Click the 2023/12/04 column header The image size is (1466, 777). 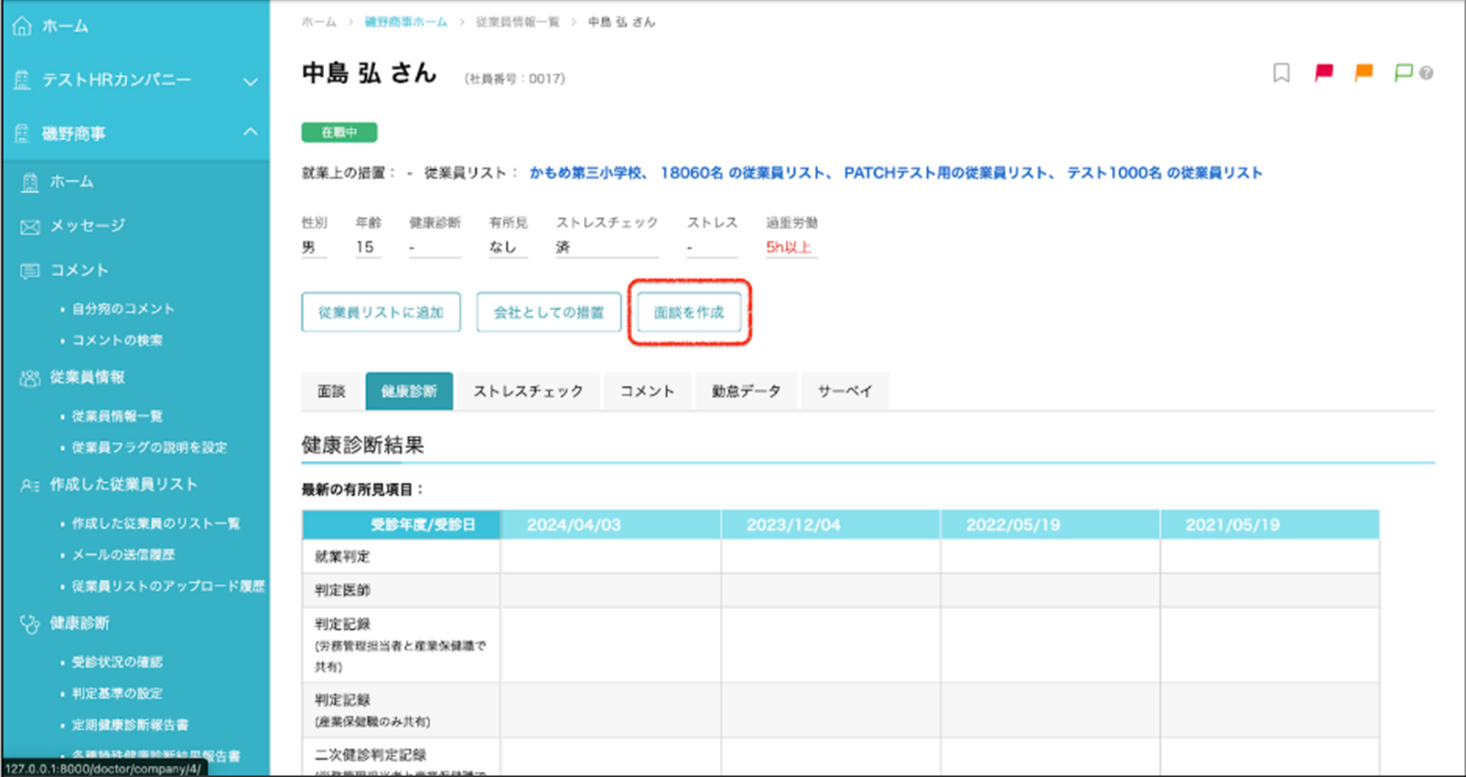(x=830, y=525)
